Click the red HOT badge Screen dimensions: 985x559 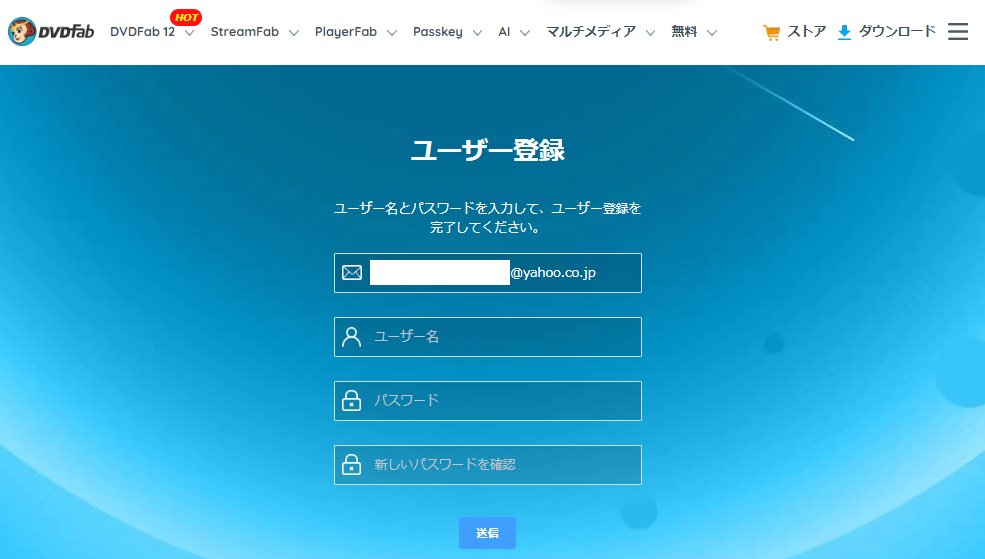(186, 18)
